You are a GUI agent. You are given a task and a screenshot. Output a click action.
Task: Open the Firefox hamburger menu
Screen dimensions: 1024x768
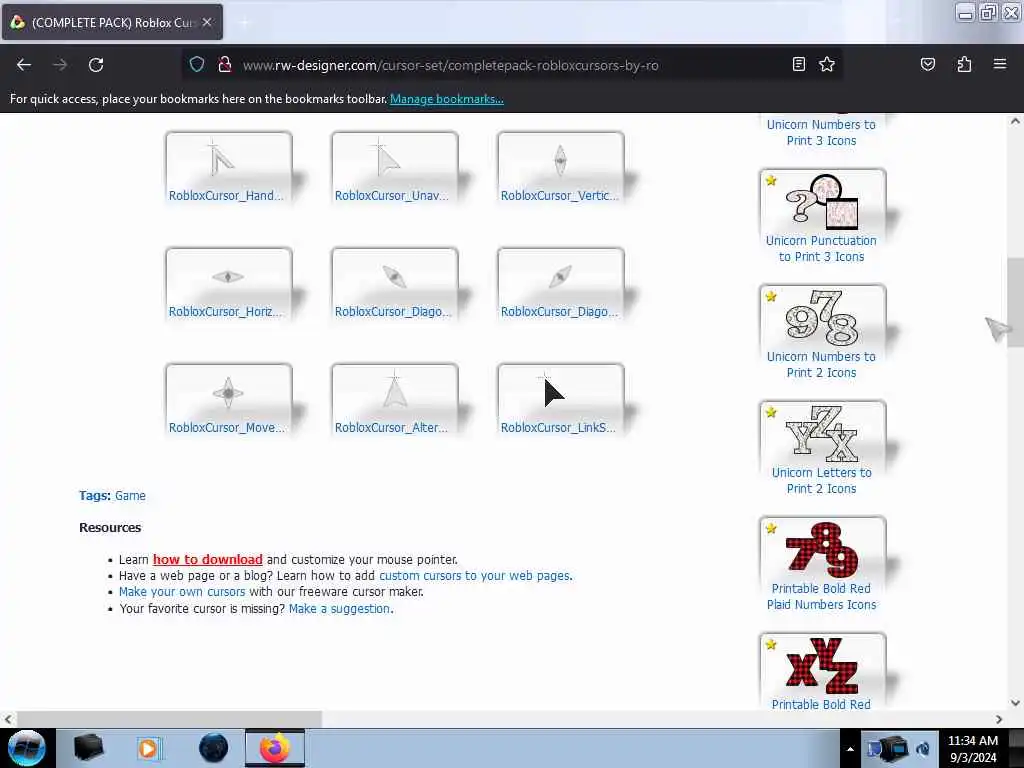coord(1000,64)
